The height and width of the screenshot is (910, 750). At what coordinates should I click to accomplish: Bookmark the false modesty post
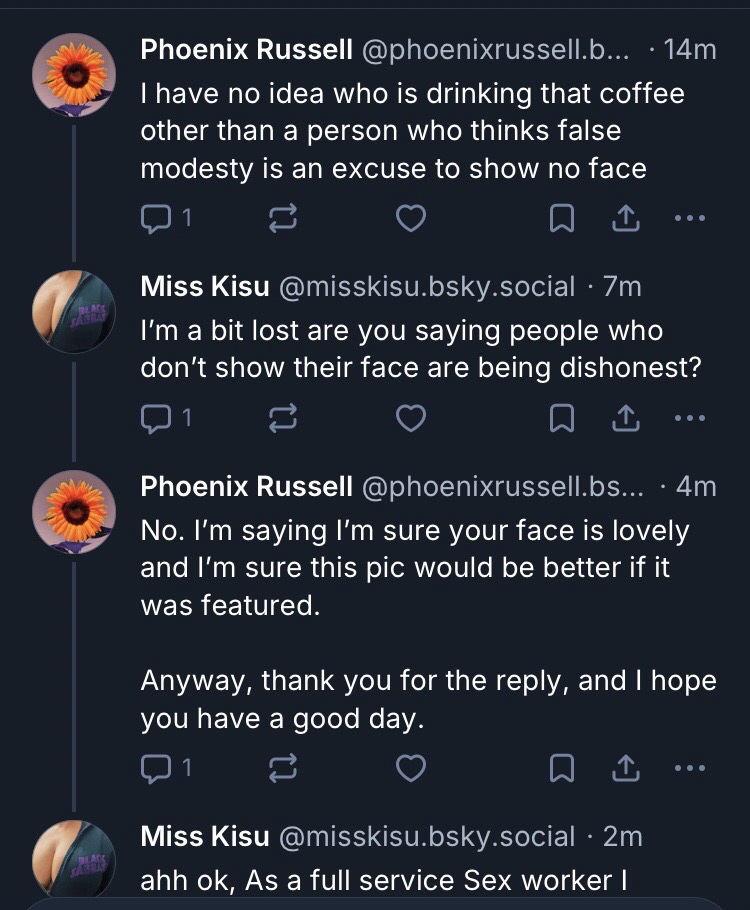pyautogui.click(x=563, y=218)
